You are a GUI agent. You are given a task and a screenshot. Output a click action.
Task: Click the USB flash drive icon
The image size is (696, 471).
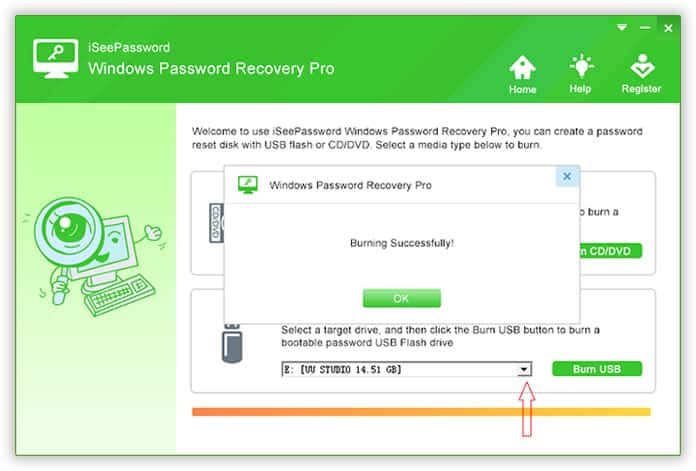point(232,343)
